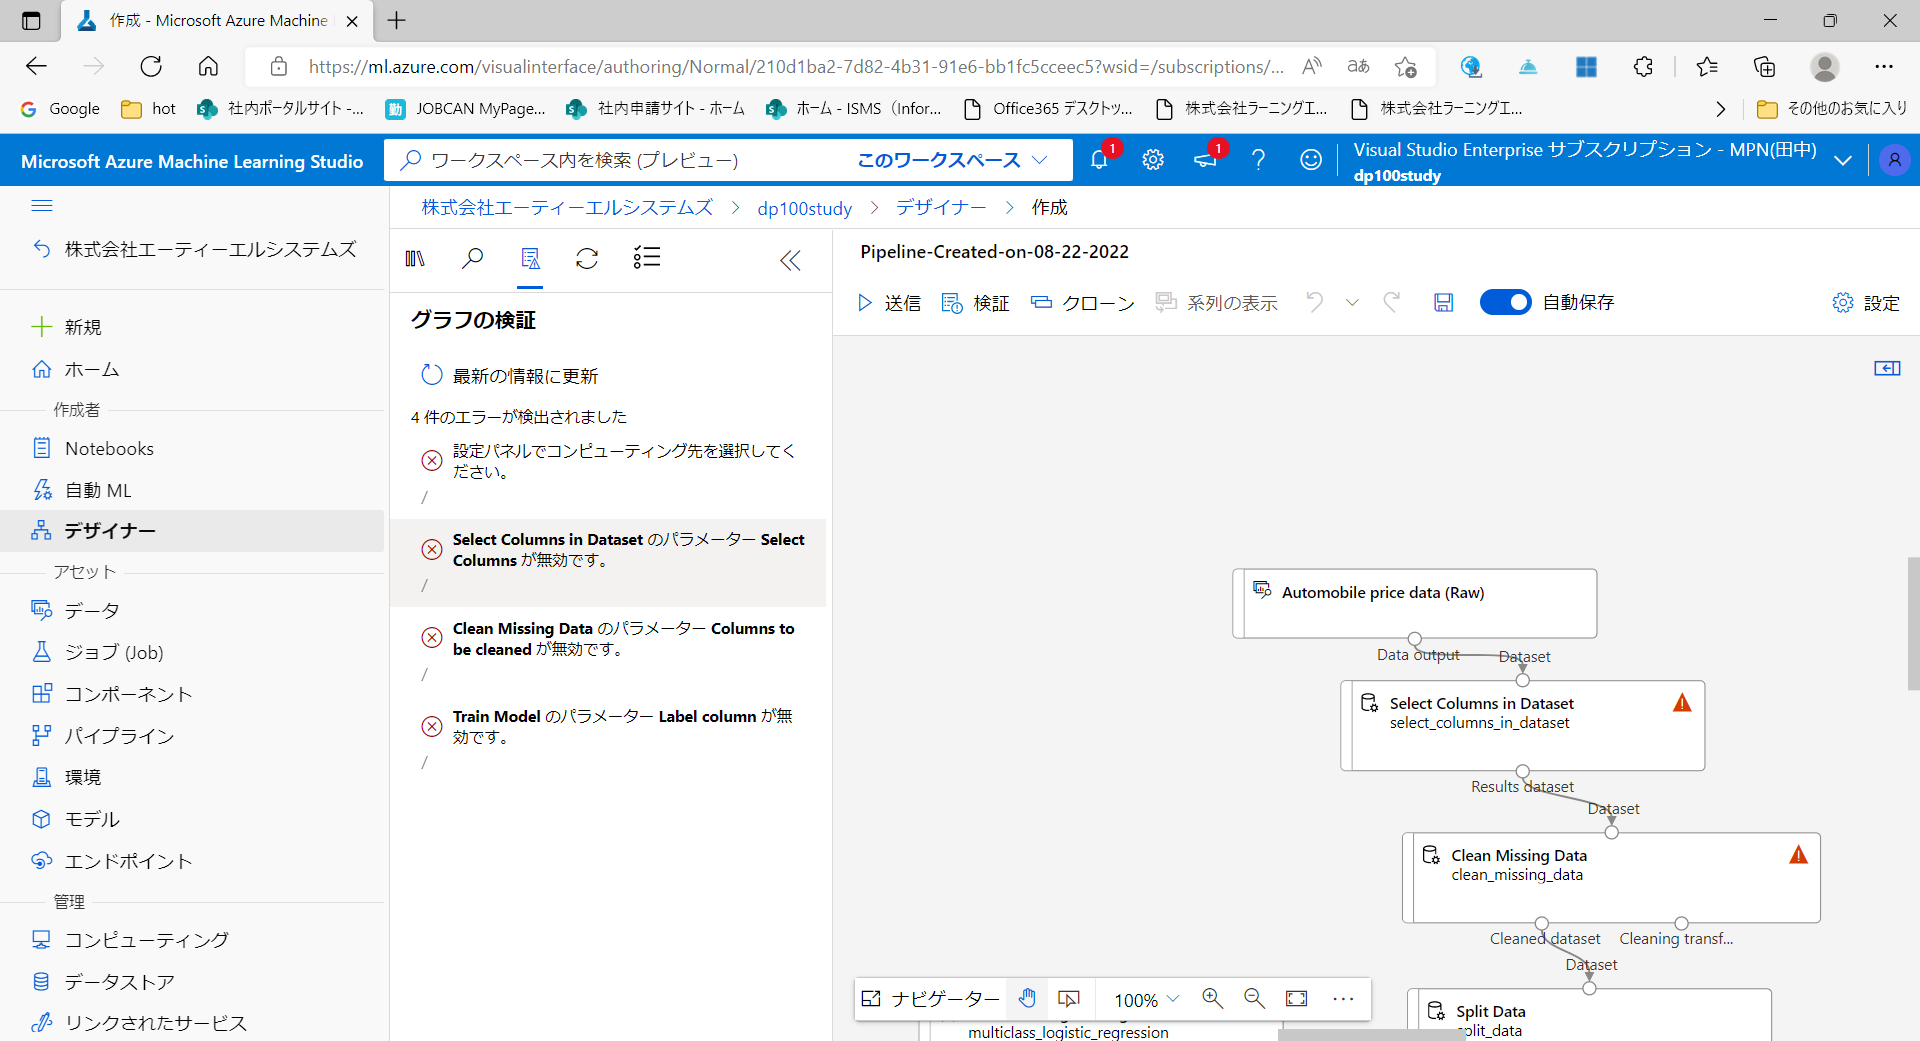Save the pipeline with floppy icon
Viewport: 1920px width, 1041px height.
pos(1443,302)
